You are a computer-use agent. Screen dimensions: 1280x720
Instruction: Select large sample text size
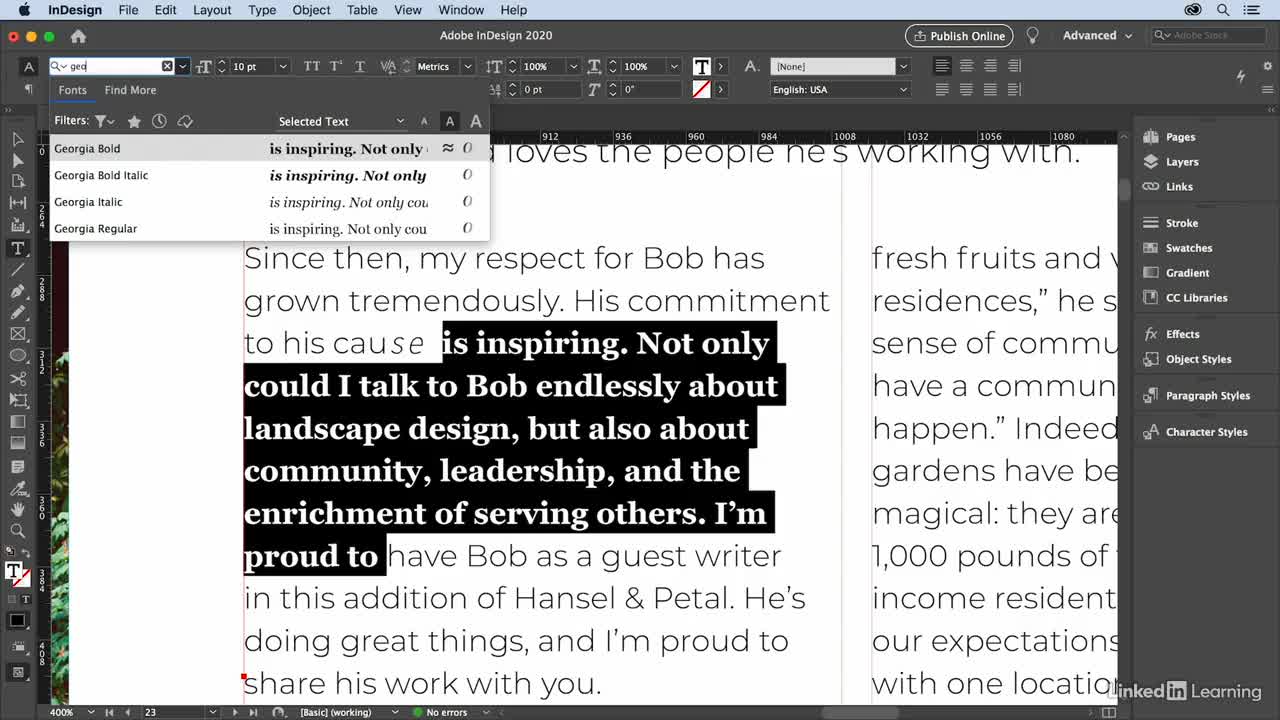(x=476, y=121)
